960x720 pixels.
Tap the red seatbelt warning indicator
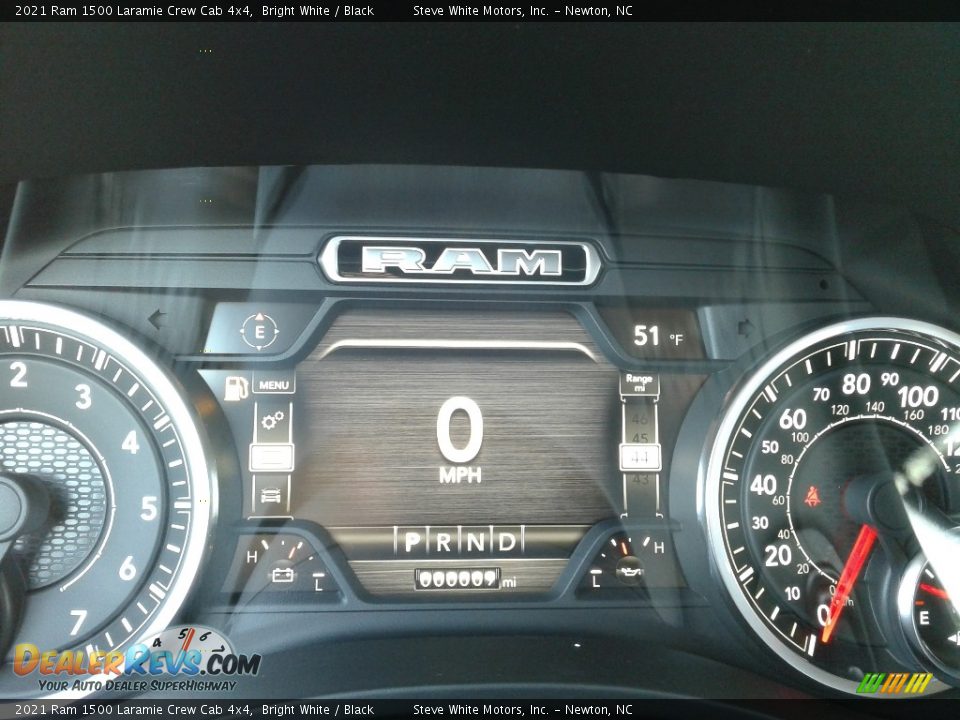coord(813,495)
